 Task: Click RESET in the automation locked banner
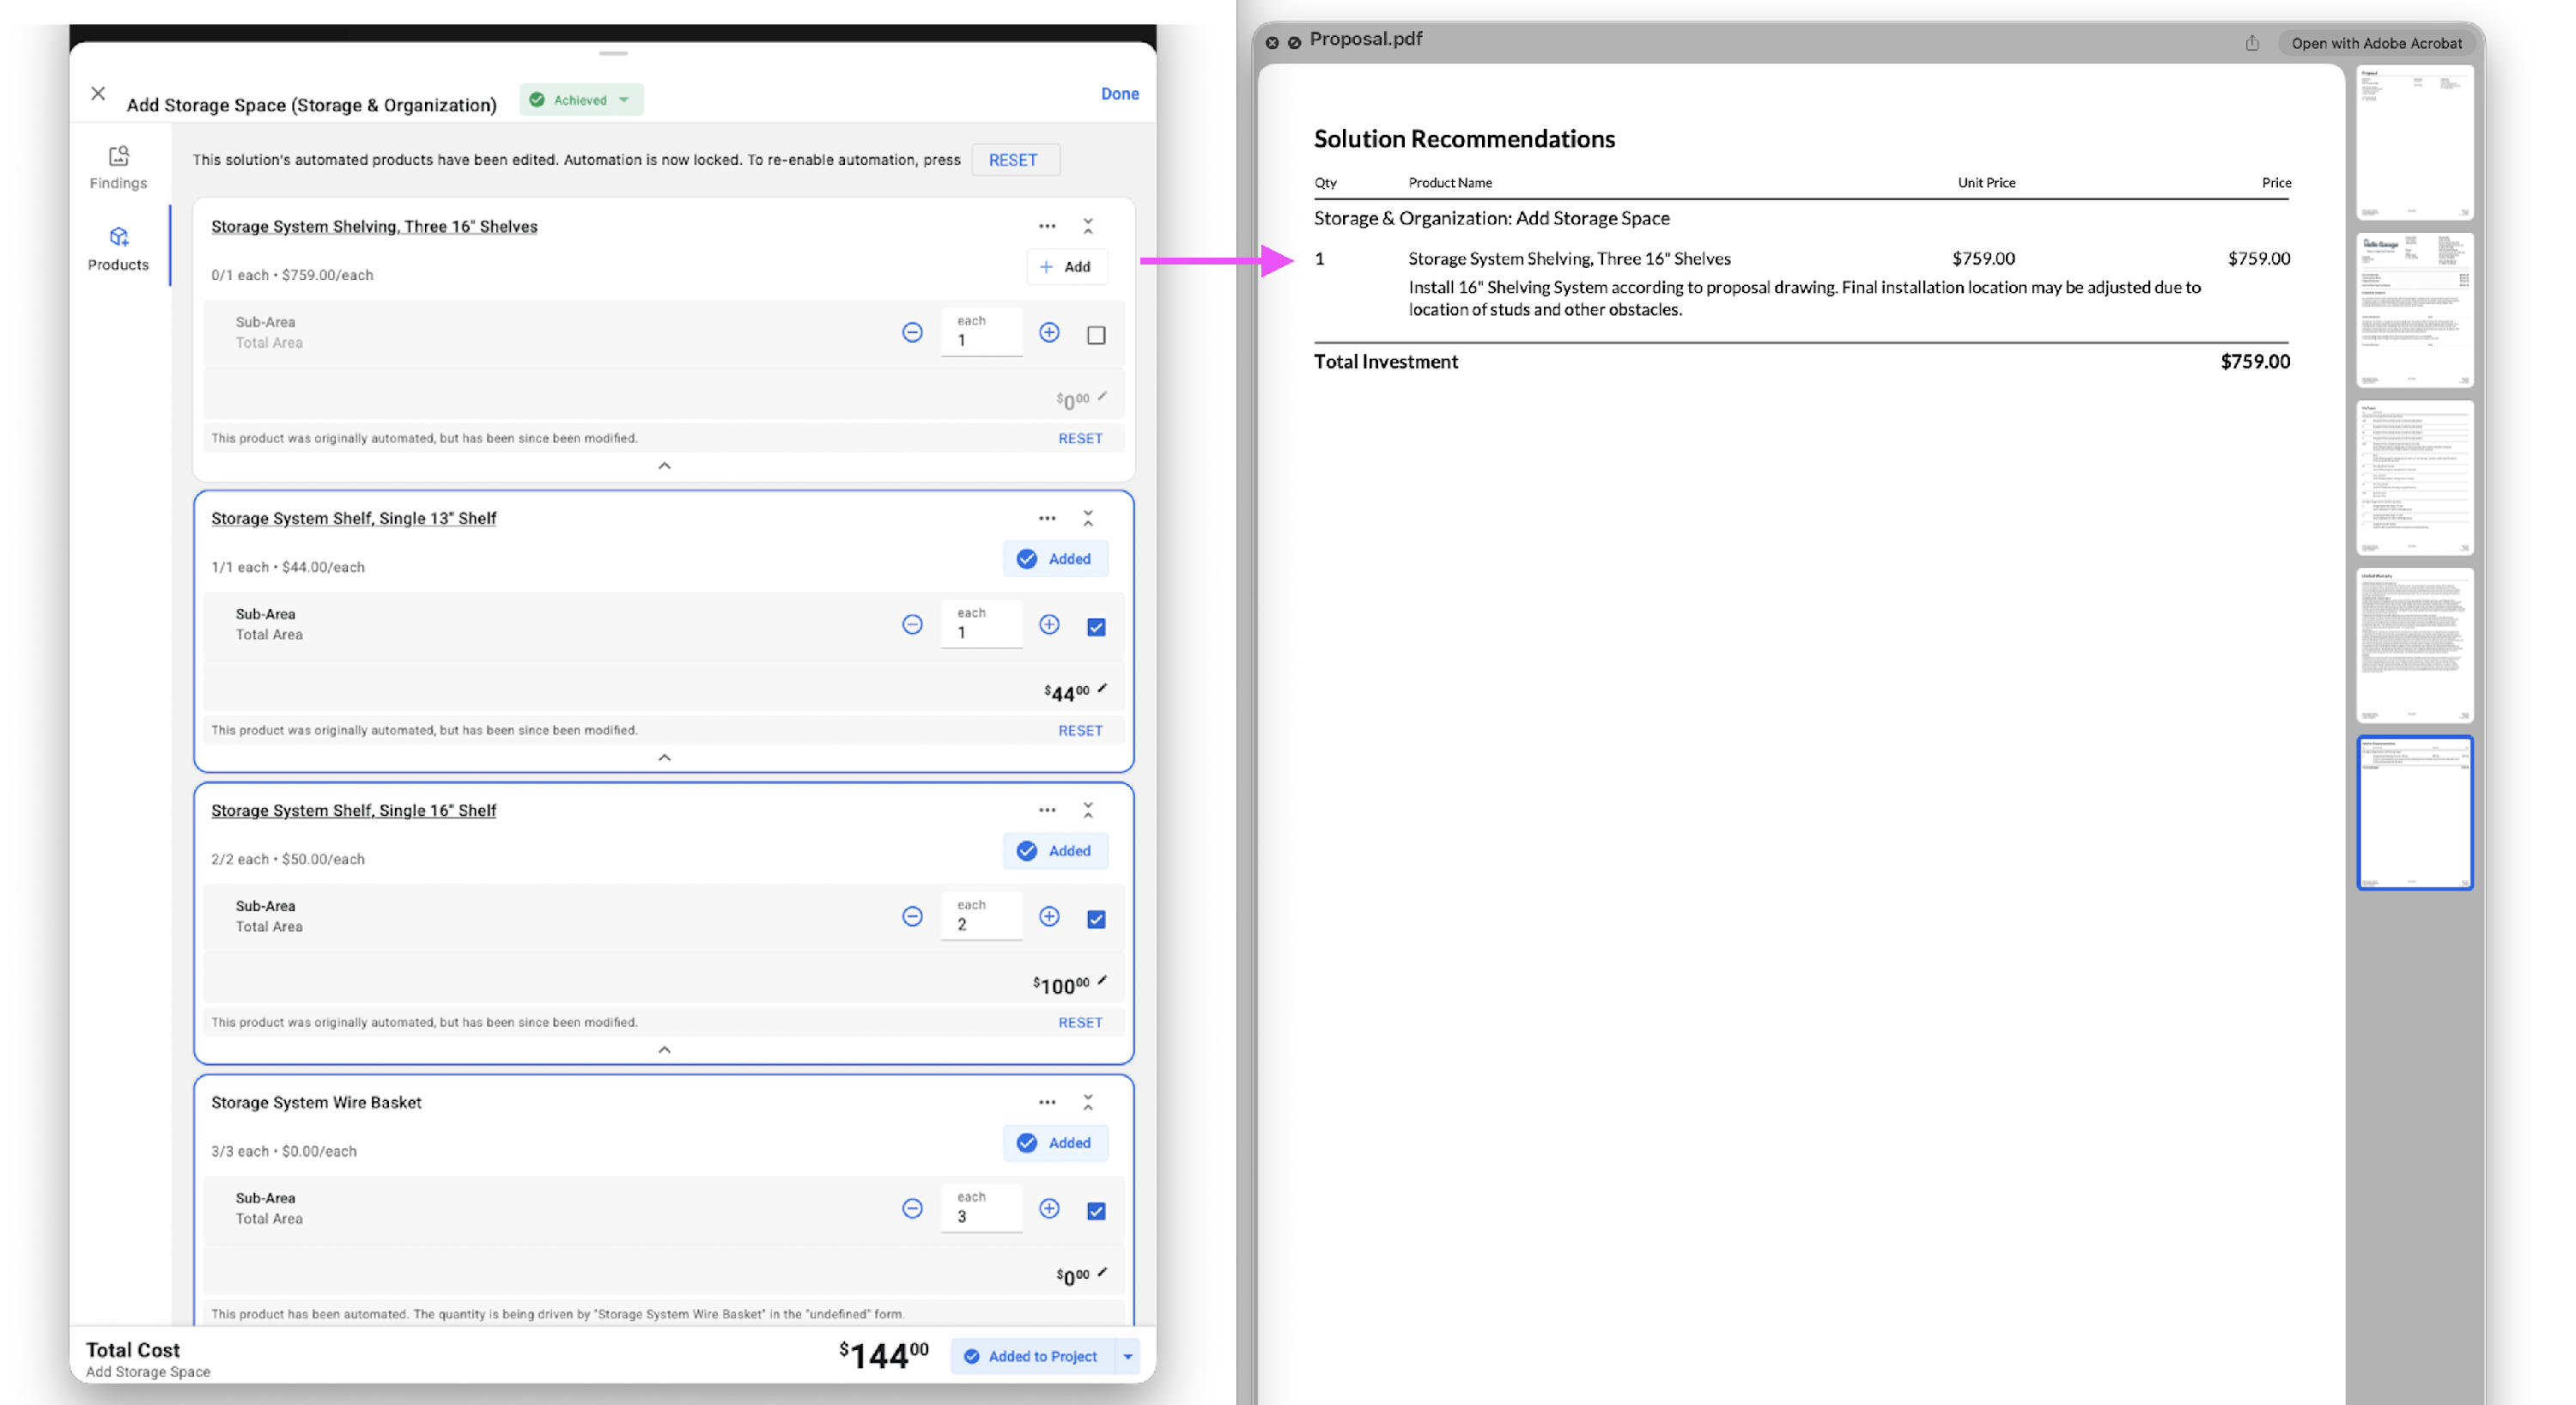[1012, 160]
